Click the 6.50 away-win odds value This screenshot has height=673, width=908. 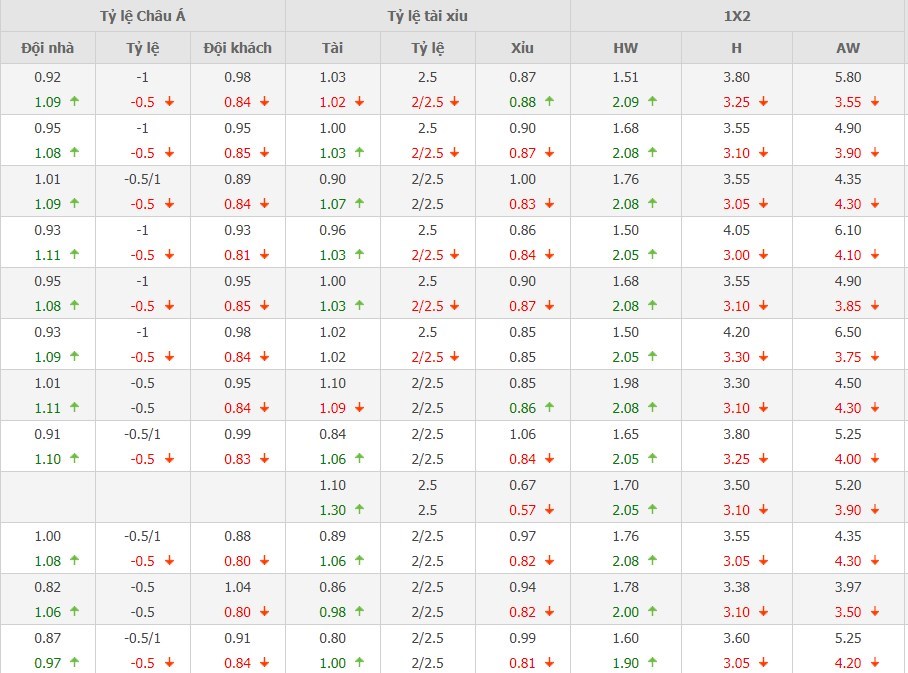click(x=846, y=332)
